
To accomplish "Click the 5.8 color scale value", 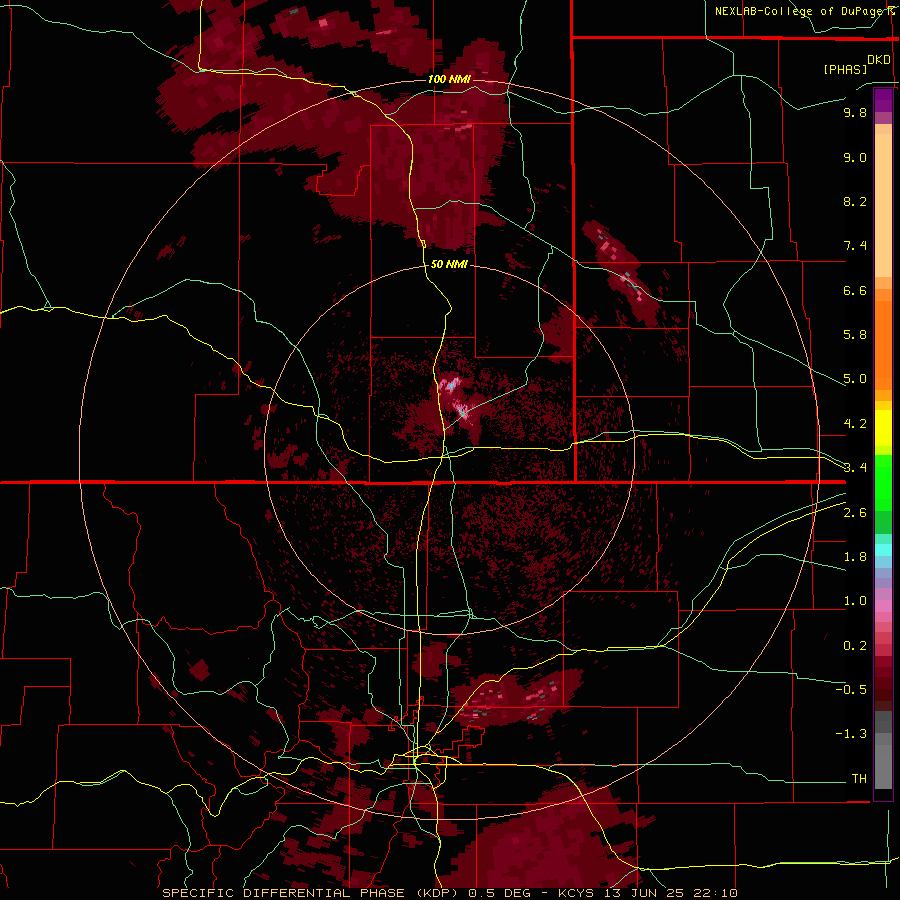I will 855,335.
